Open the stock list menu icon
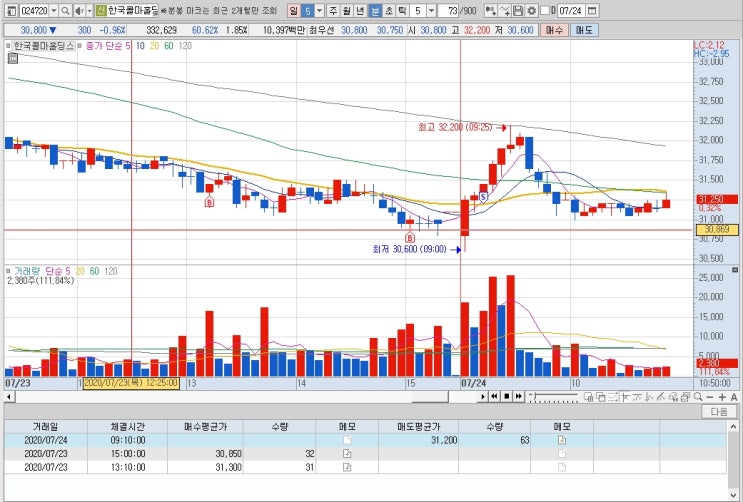Image resolution: width=743 pixels, height=502 pixels. point(12,10)
